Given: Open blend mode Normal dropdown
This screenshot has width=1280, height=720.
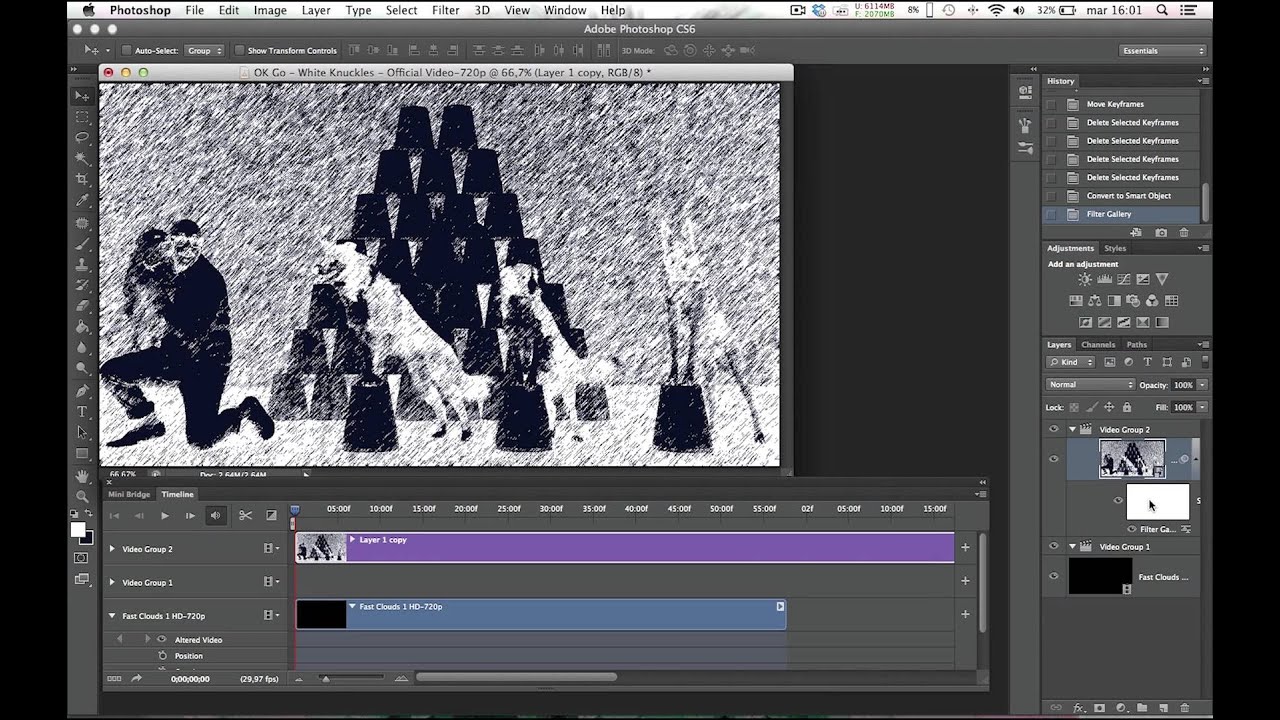Looking at the screenshot, I should pyautogui.click(x=1090, y=385).
